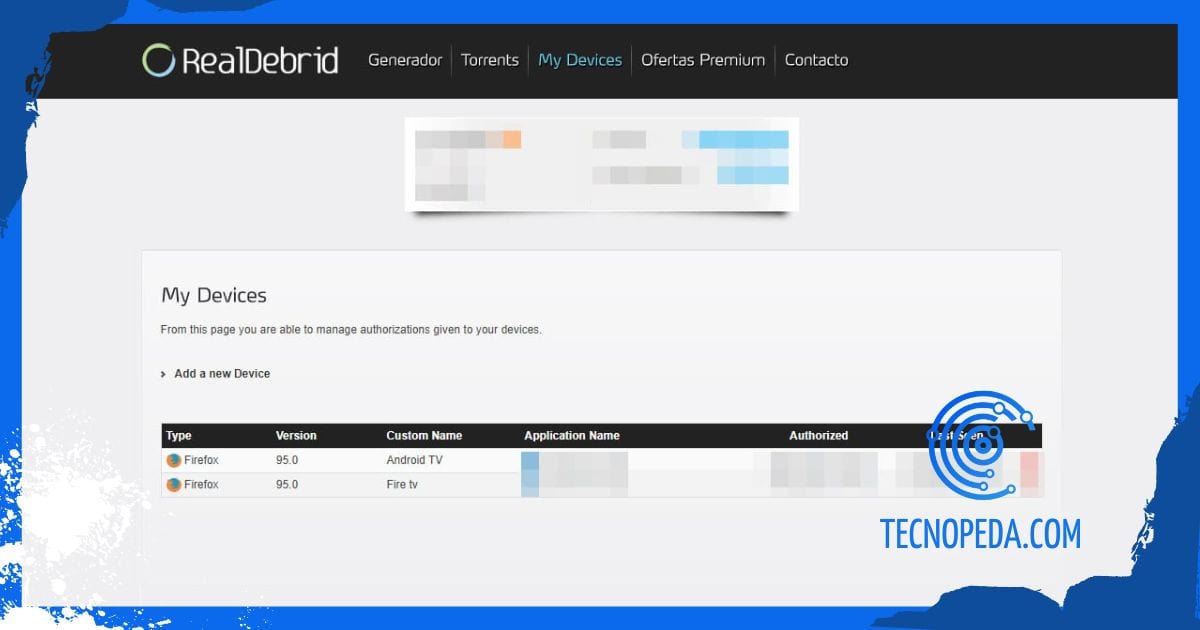Sort by the Type column header
This screenshot has width=1200, height=630.
[x=179, y=436]
